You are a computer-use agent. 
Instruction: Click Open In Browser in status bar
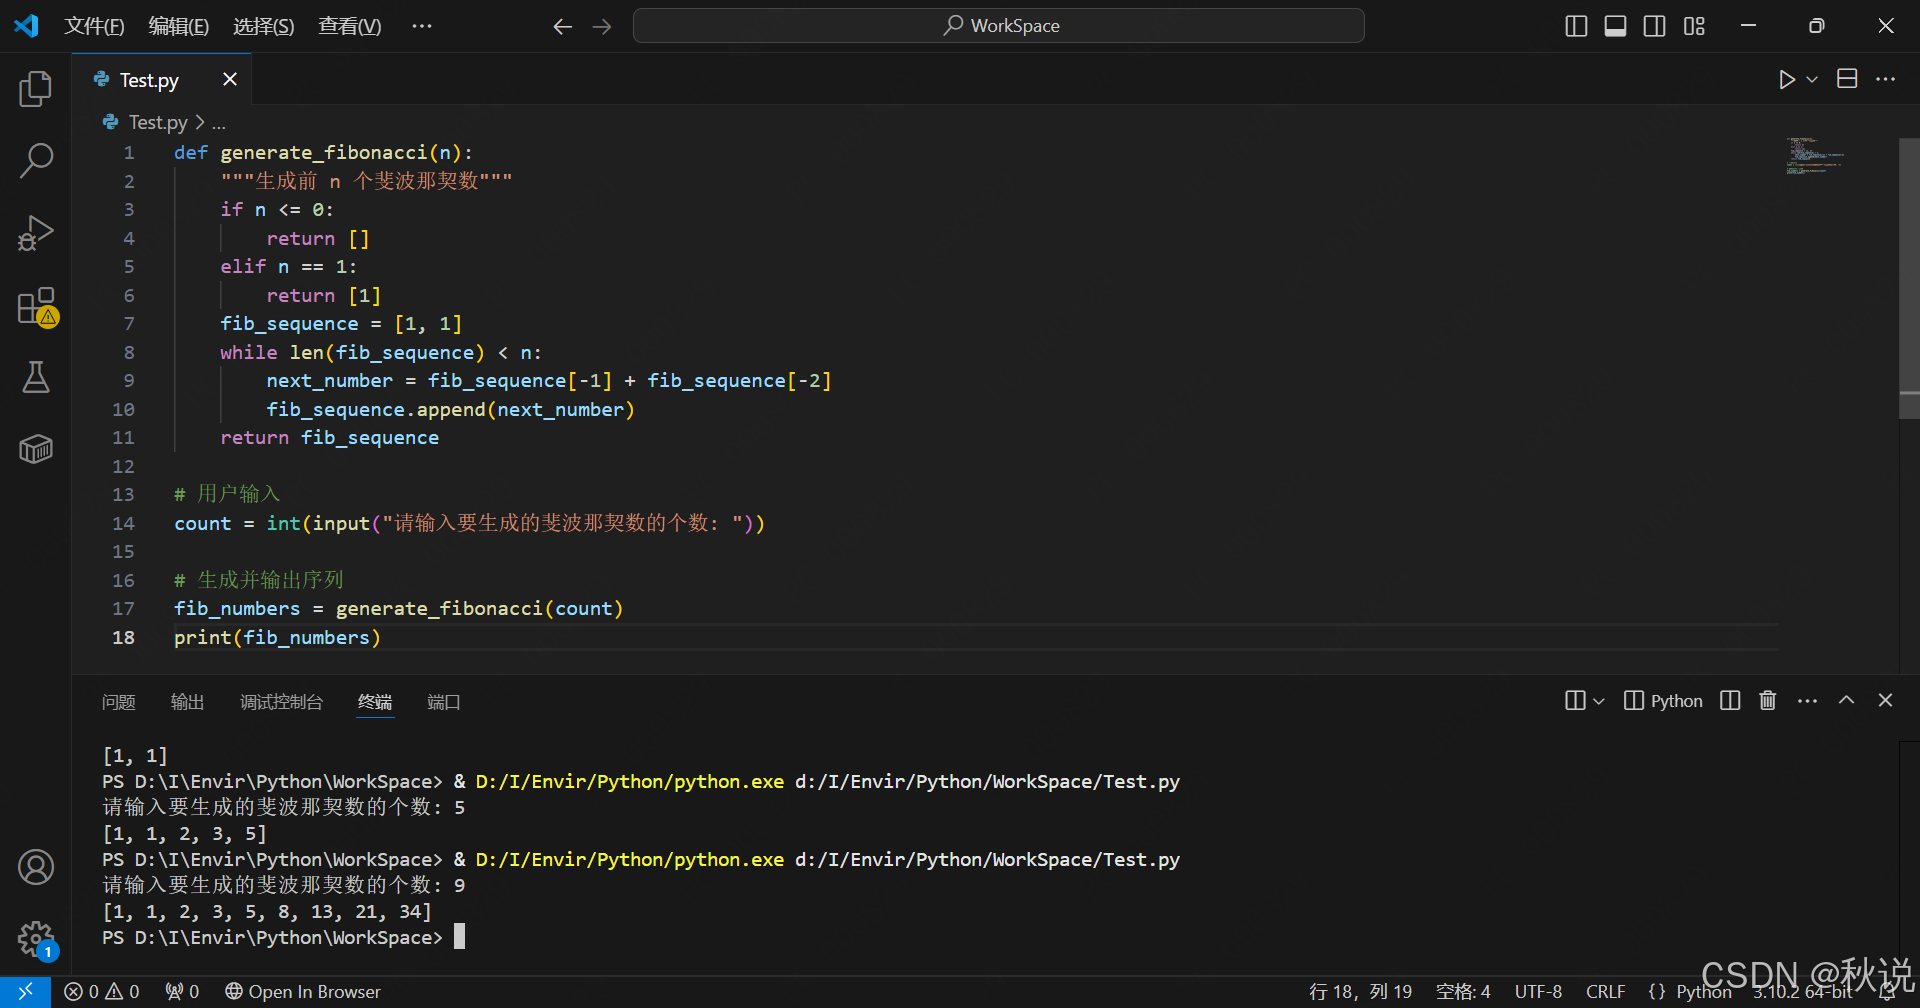[303, 992]
